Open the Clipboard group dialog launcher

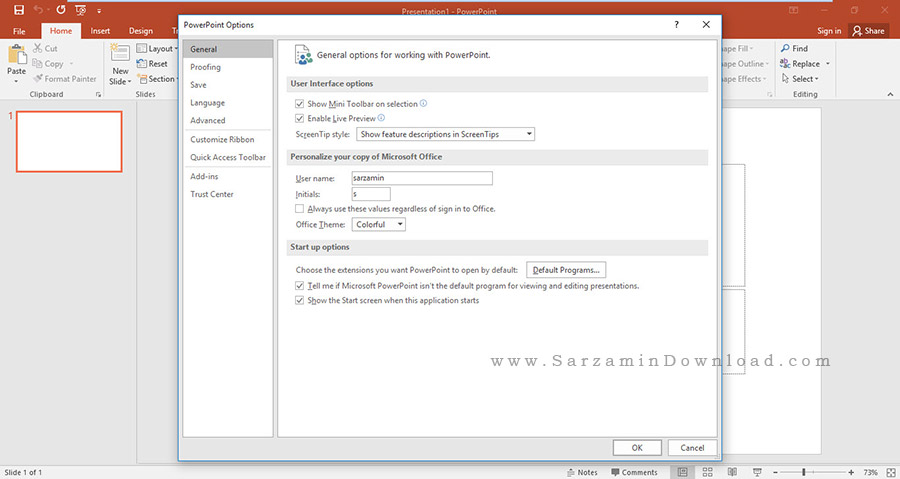click(x=98, y=95)
